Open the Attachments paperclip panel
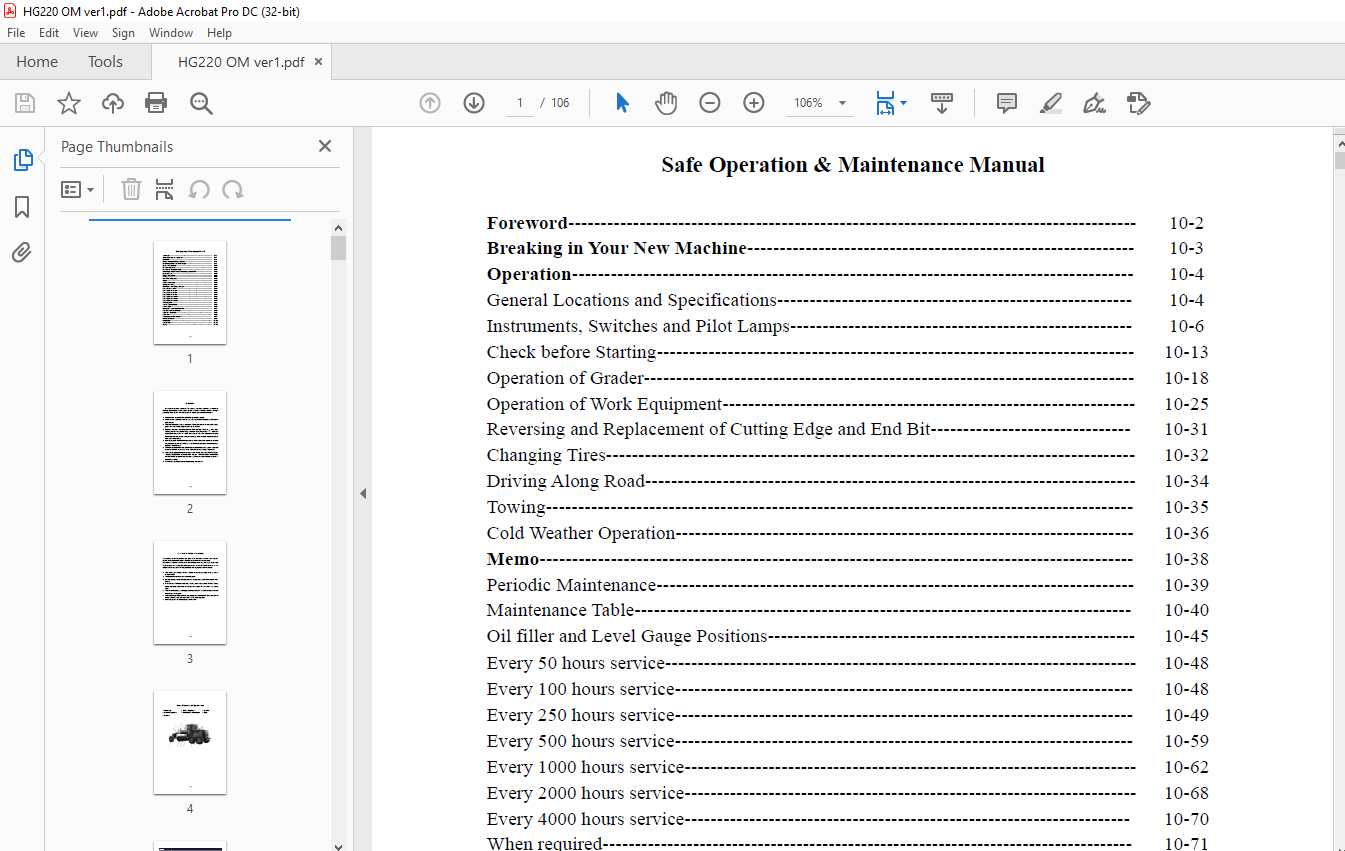 [22, 253]
